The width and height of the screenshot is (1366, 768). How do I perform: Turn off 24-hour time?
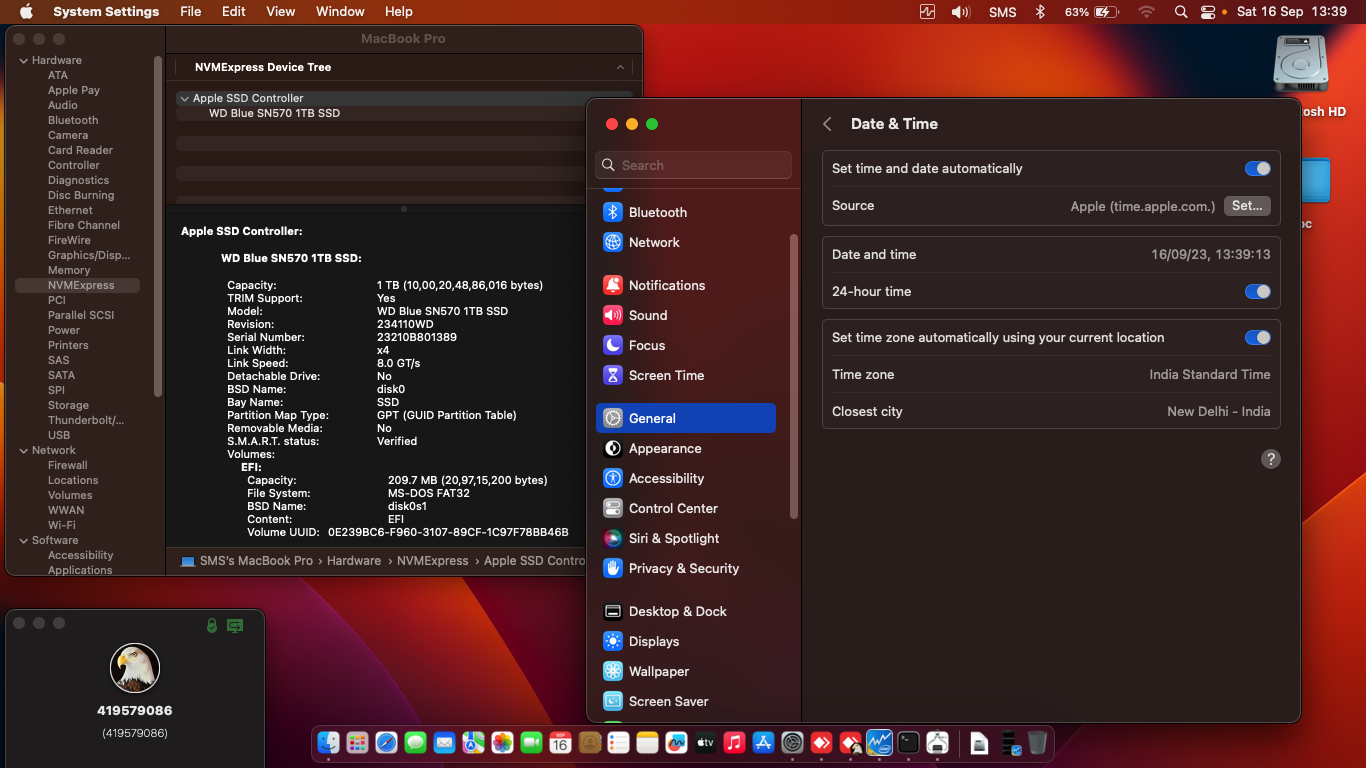coord(1257,292)
